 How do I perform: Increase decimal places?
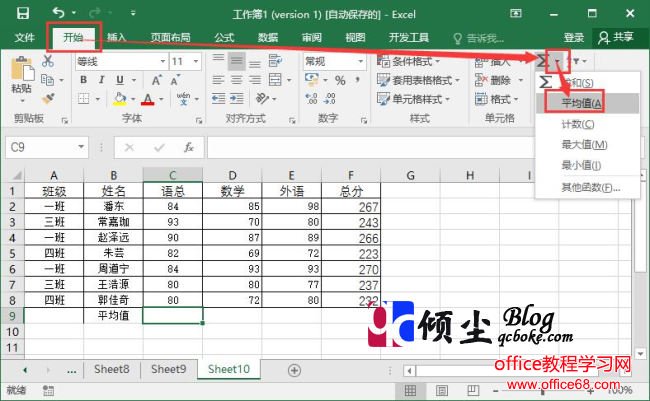[311, 99]
